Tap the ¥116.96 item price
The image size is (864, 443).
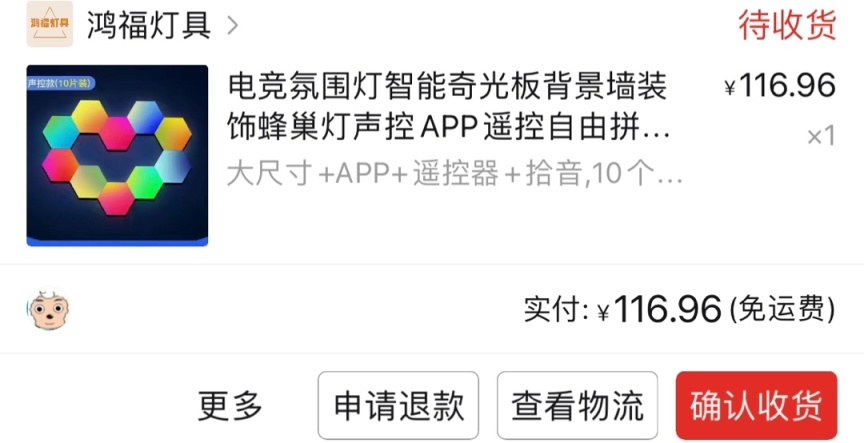tap(780, 86)
